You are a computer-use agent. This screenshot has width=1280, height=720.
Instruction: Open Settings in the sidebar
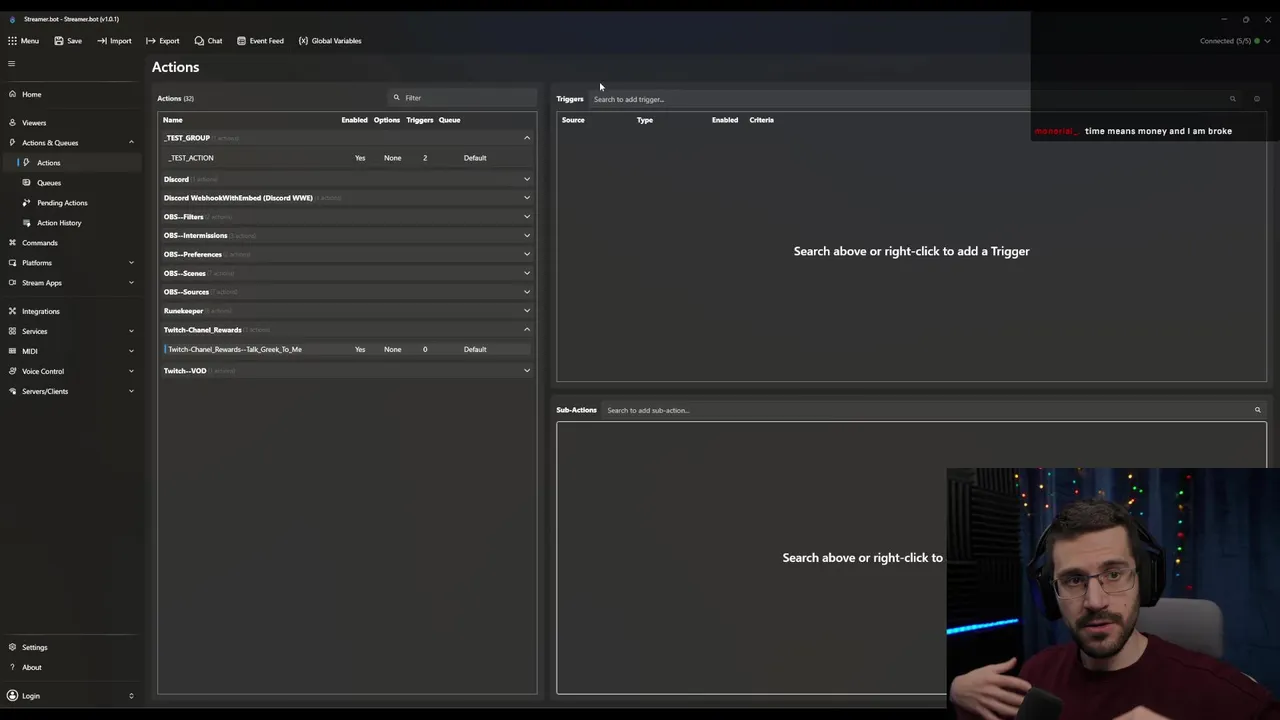point(70,647)
